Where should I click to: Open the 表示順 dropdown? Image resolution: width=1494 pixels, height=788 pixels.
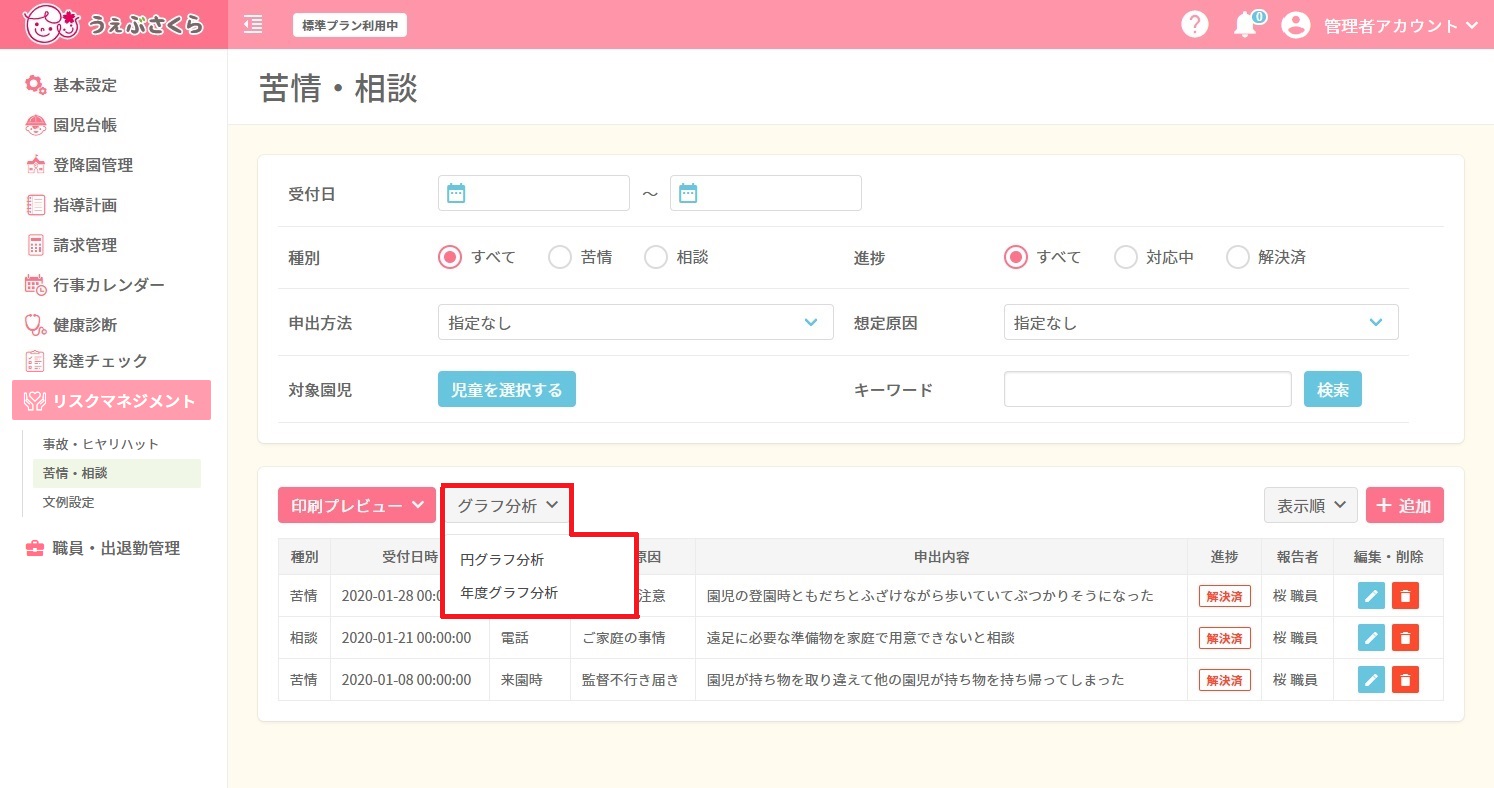pos(1311,506)
